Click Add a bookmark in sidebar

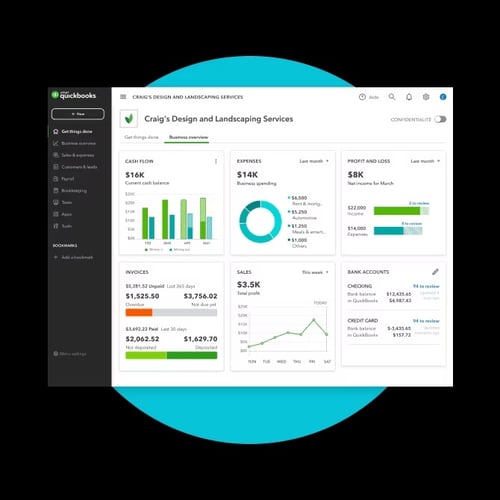pyautogui.click(x=73, y=257)
